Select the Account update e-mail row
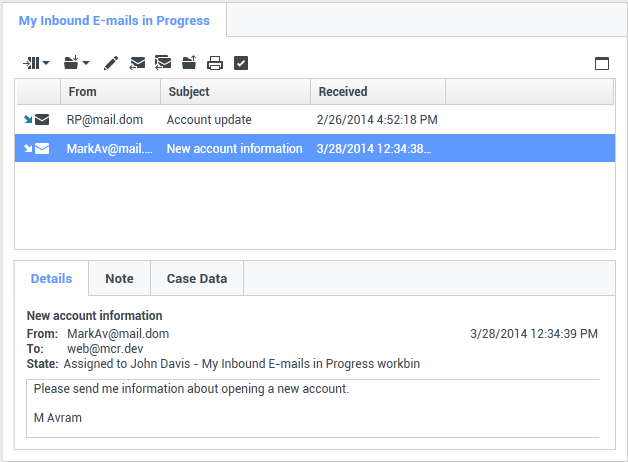 pos(209,120)
